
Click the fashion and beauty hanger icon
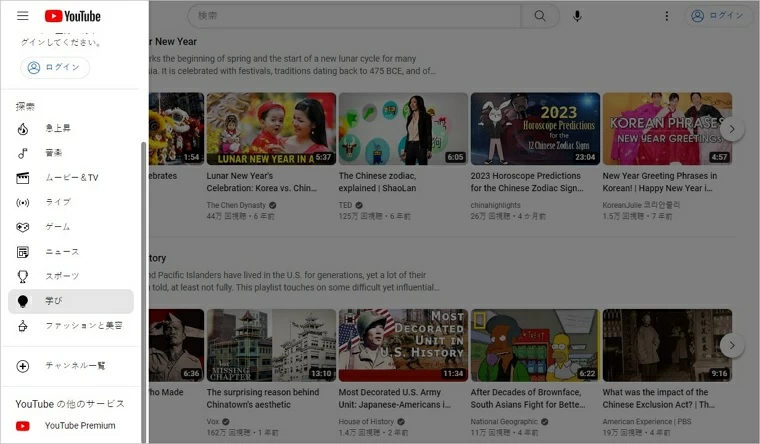pyautogui.click(x=23, y=326)
